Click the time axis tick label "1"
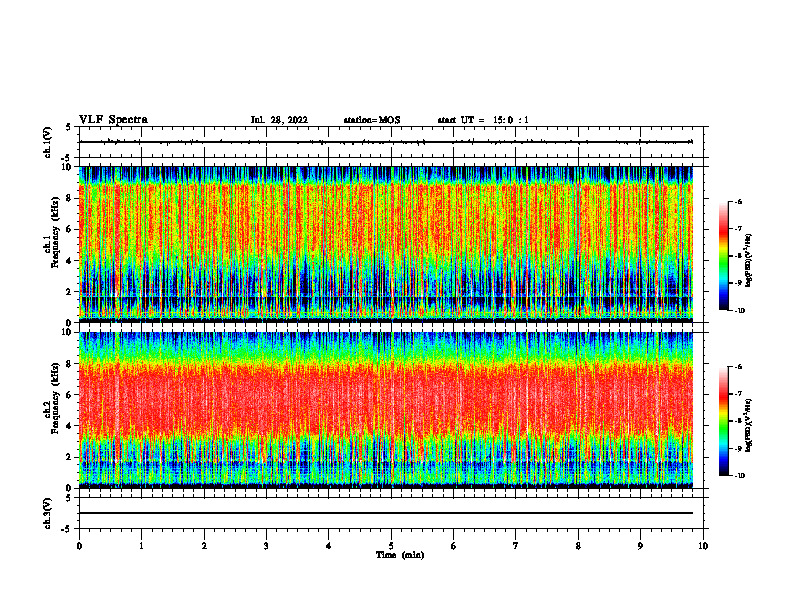792x612 pixels. 141,546
